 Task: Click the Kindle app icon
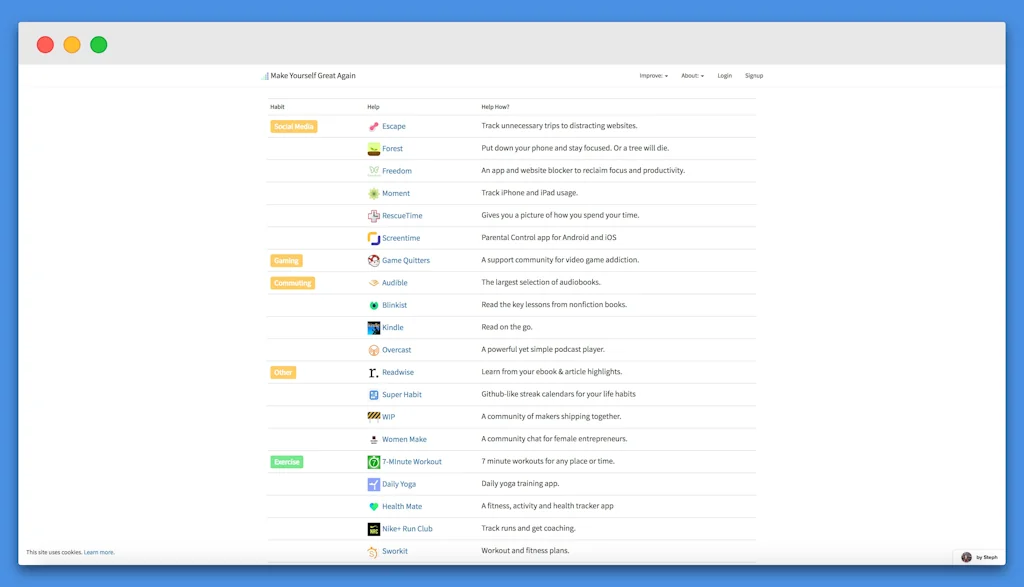pyautogui.click(x=373, y=328)
